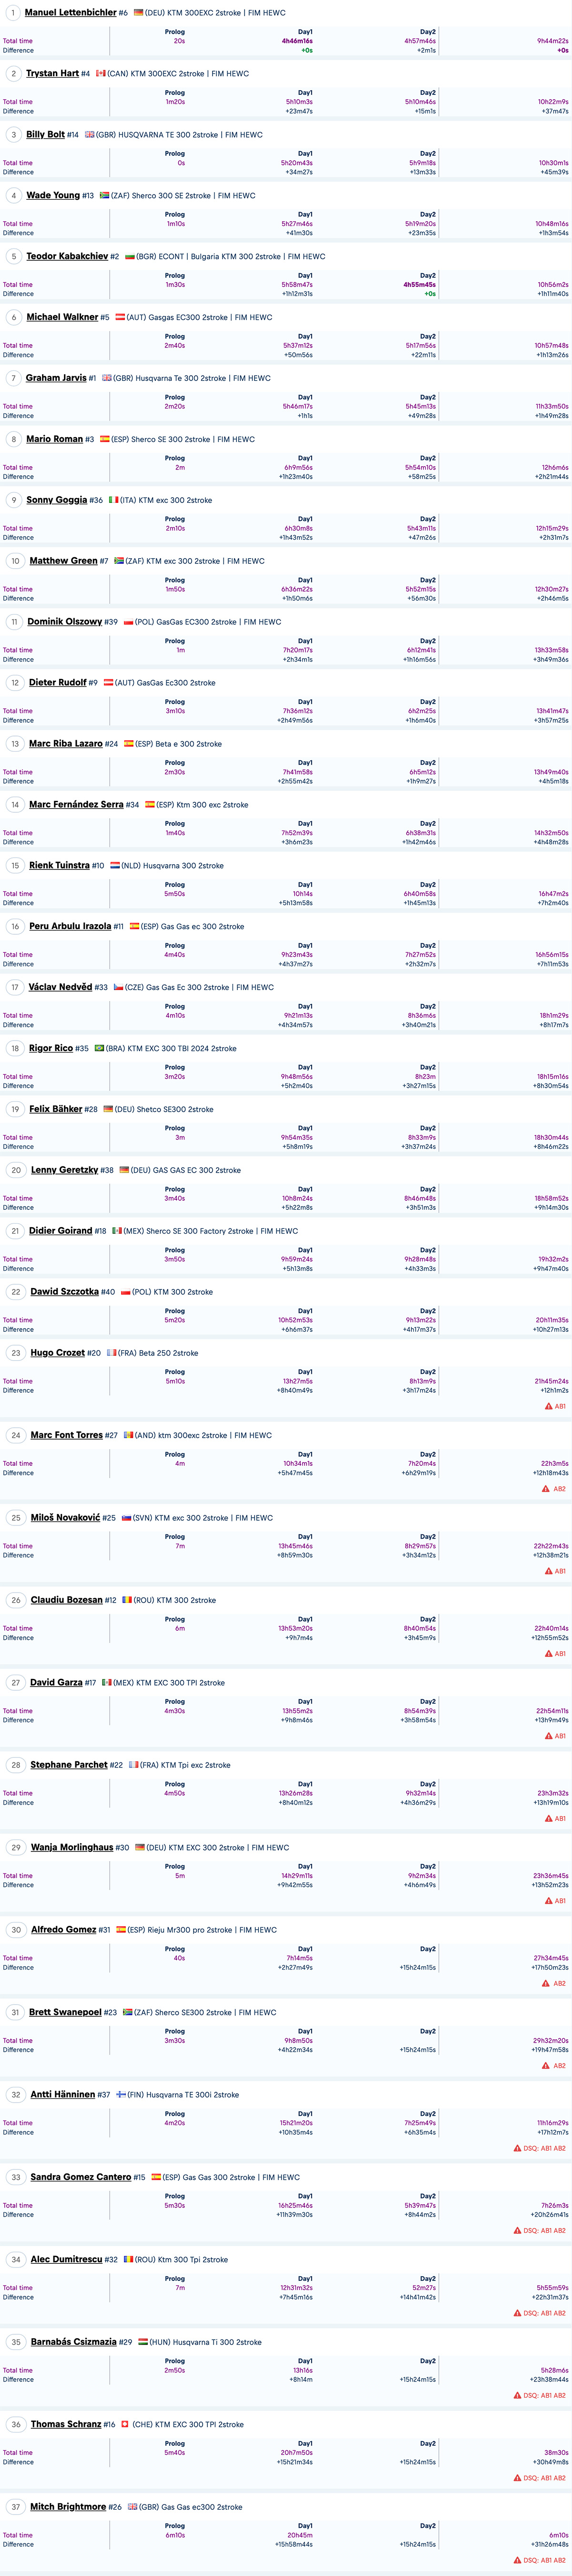
Task: Open Mario Roman rider page
Action: 54,439
